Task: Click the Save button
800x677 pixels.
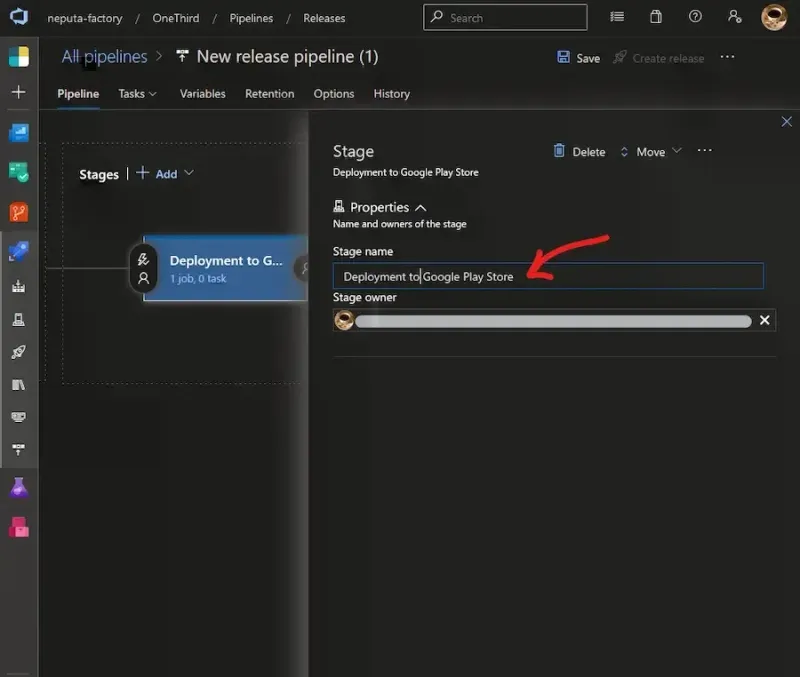Action: tap(578, 58)
